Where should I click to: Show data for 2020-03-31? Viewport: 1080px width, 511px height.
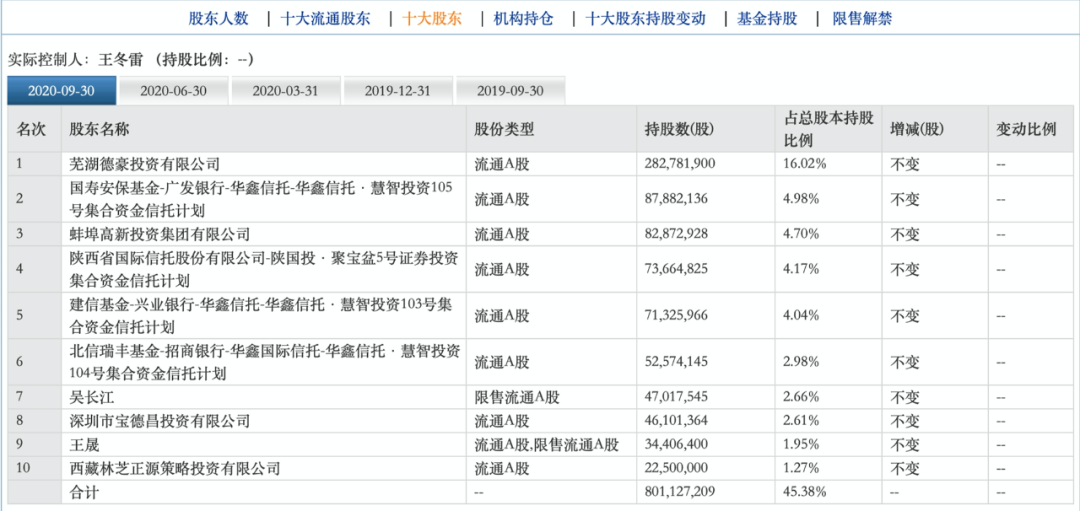pyautogui.click(x=285, y=91)
